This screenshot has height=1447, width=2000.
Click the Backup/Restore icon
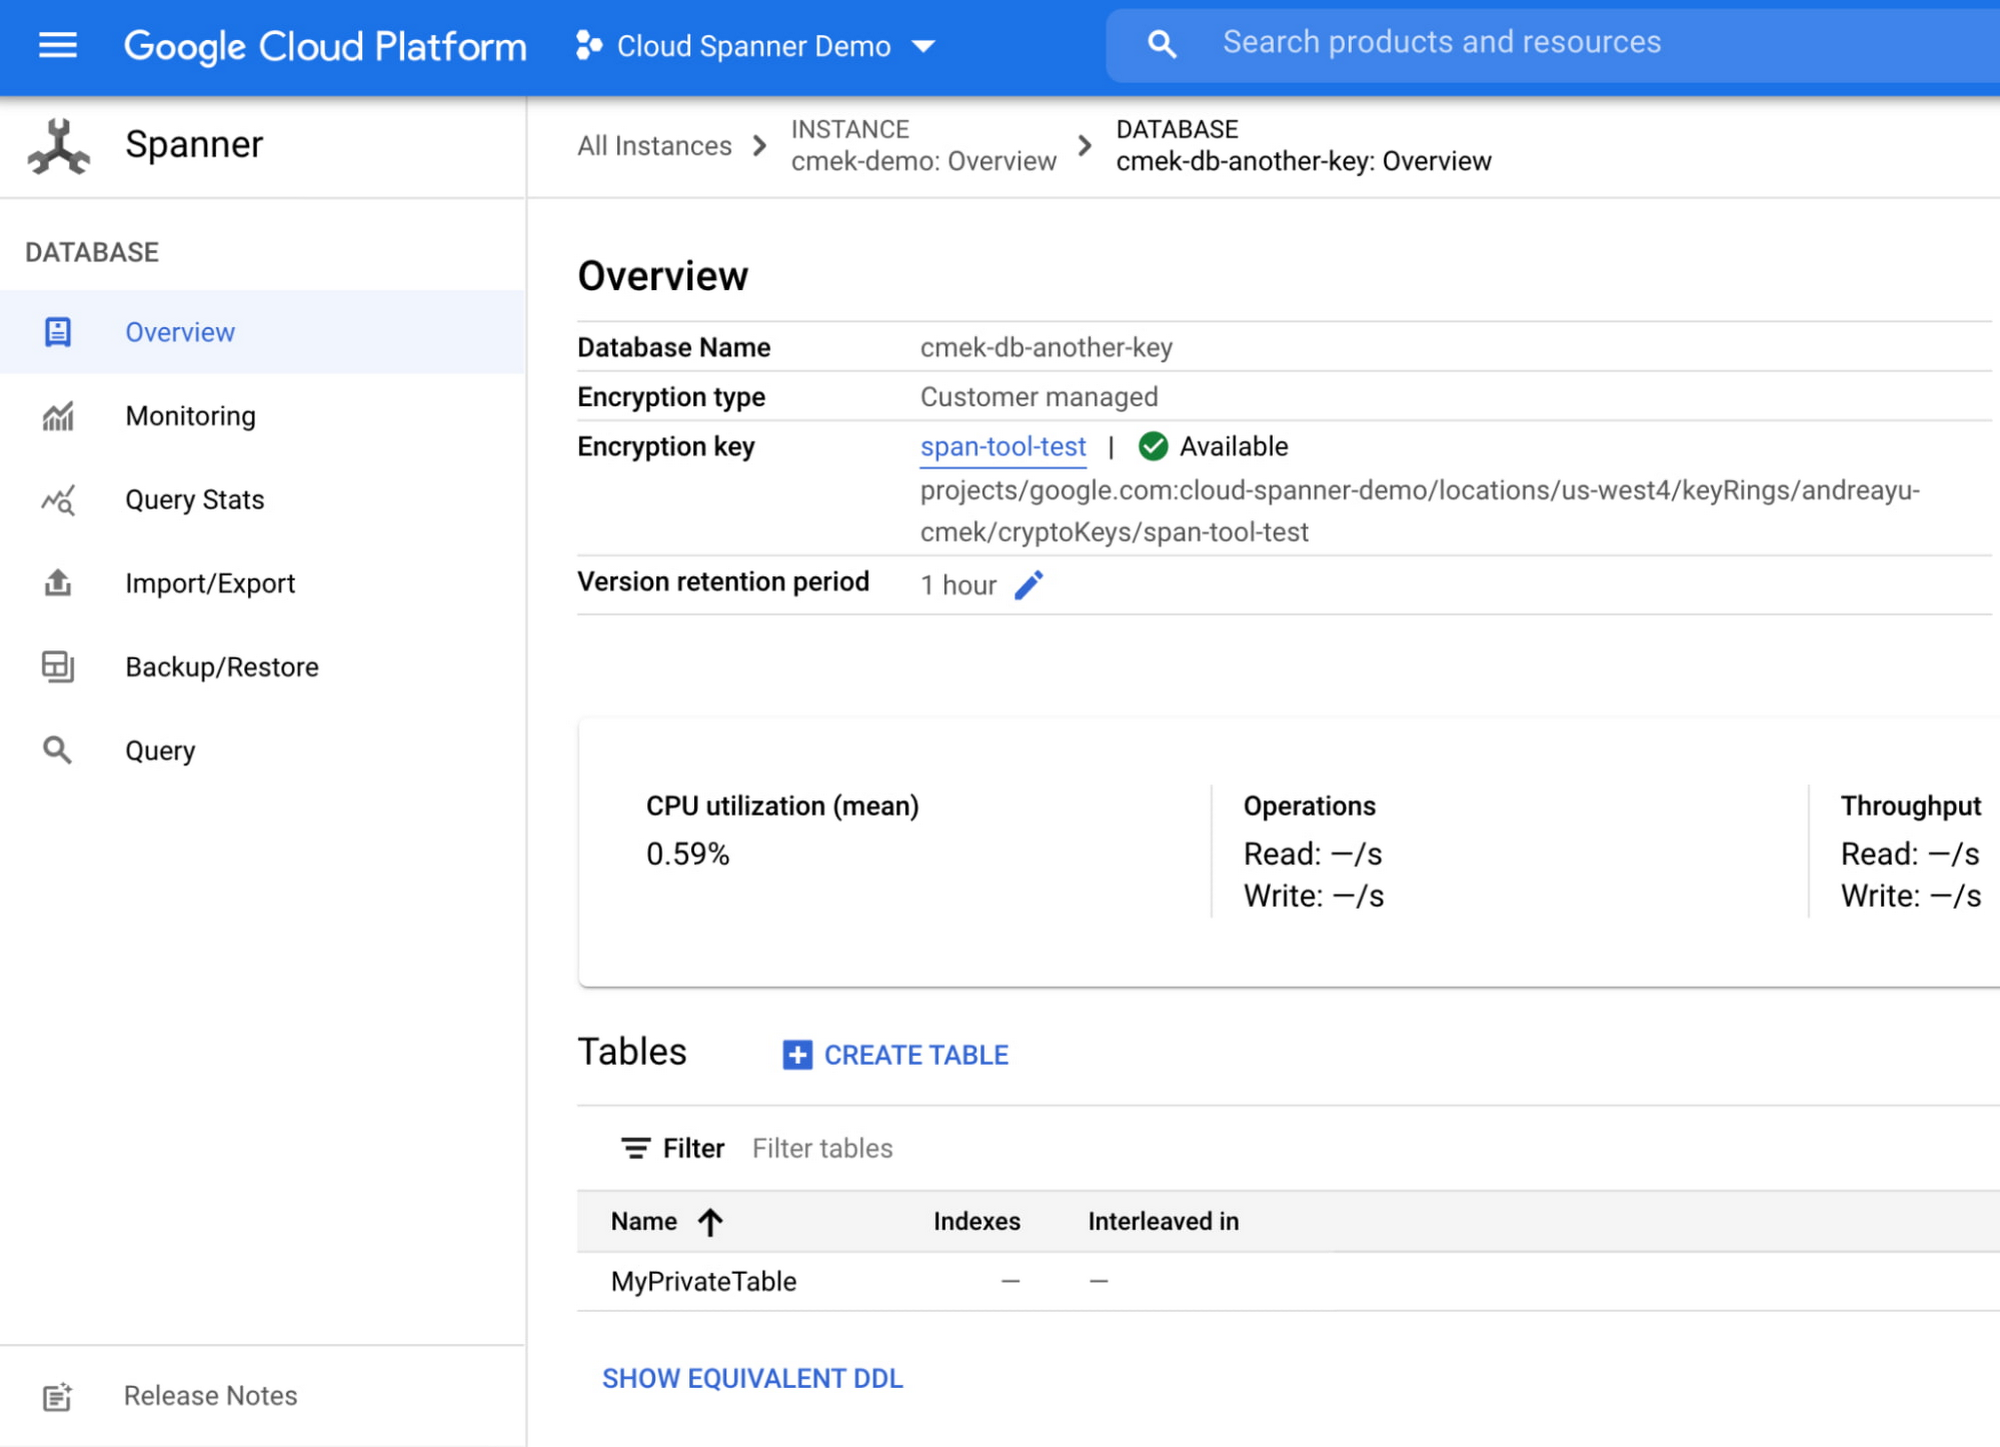click(x=58, y=667)
